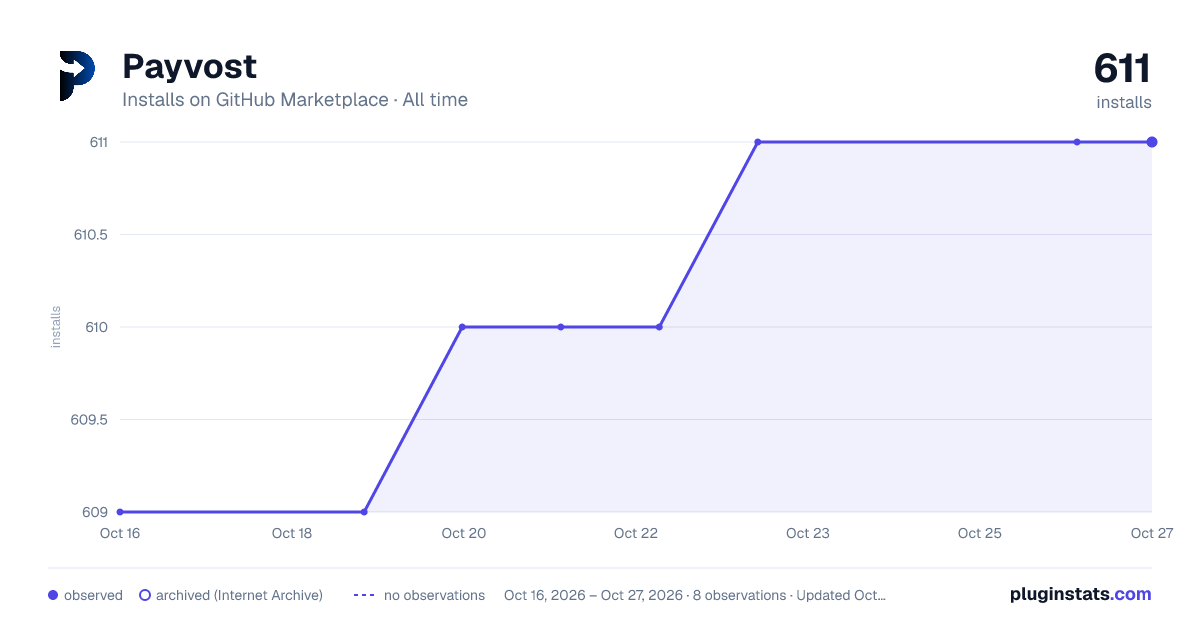Select the 611 data point after Oct 25
This screenshot has width=1200, height=630.
[1077, 142]
